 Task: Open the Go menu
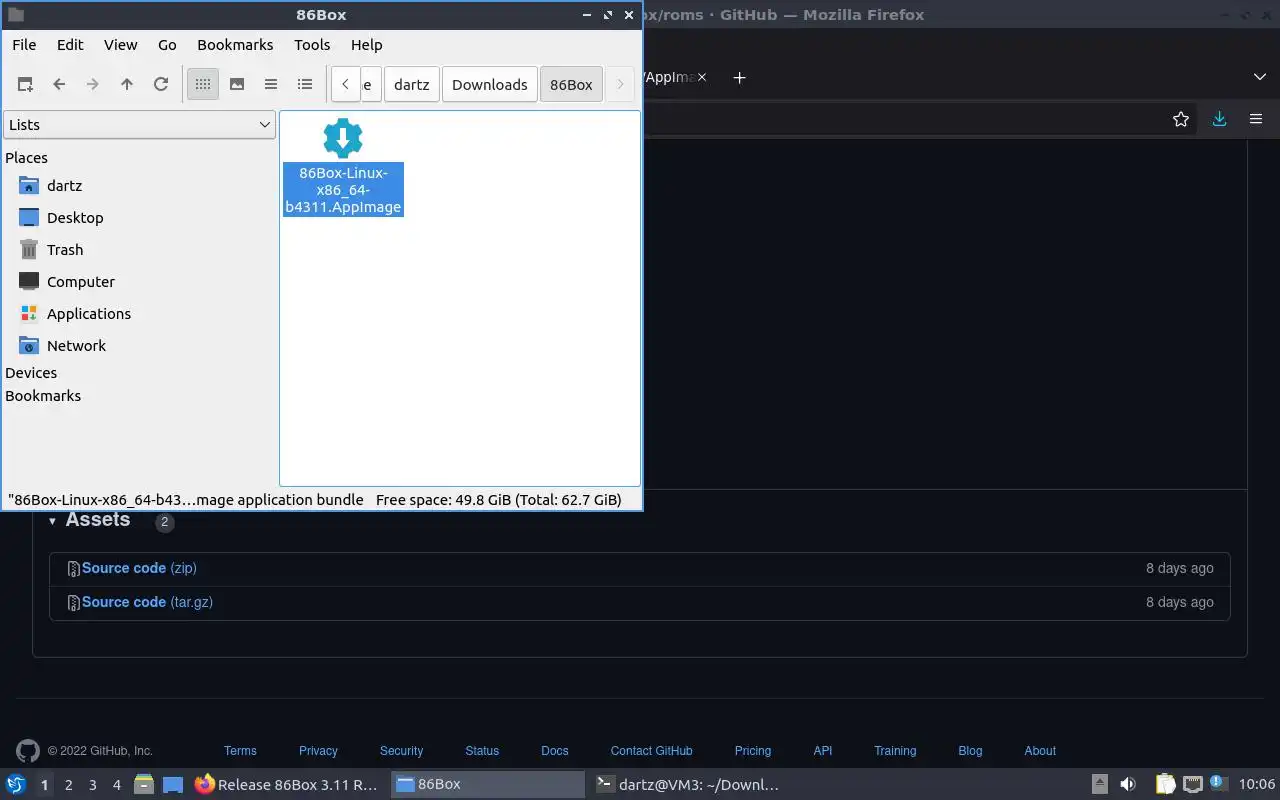pos(167,45)
